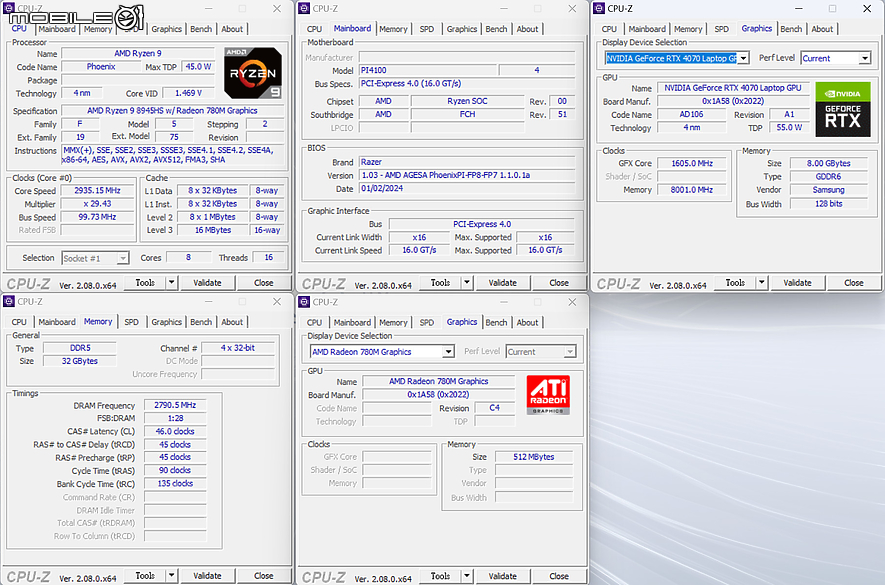Close the NVIDIA Graphics CPU-Z window via X
The width and height of the screenshot is (885, 585).
[867, 8]
